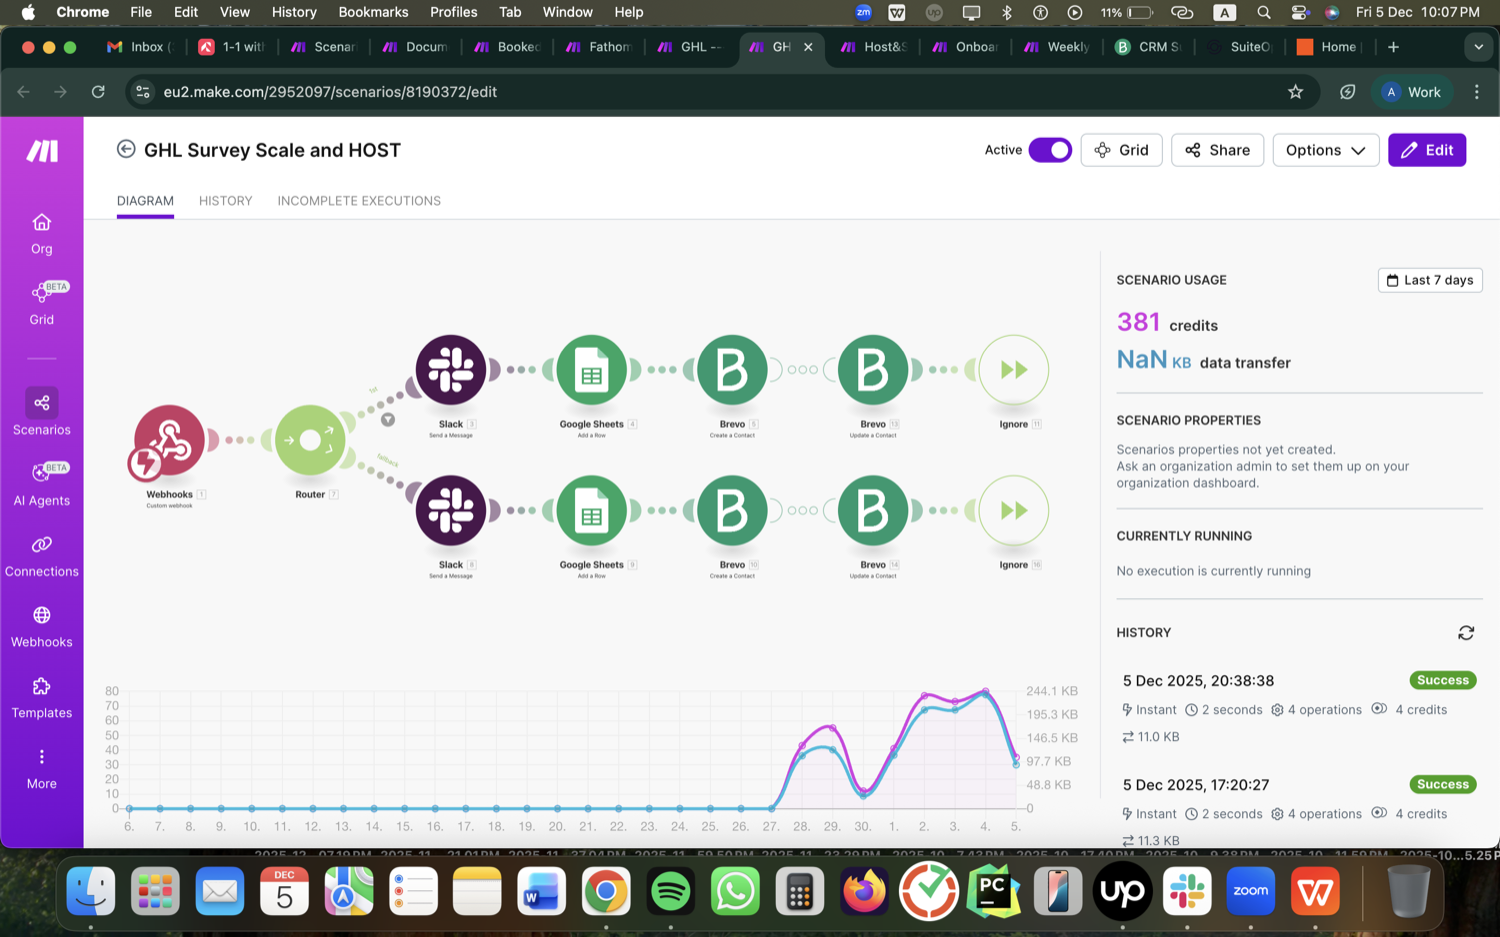Switch to the HISTORY tab
This screenshot has height=937, width=1500.
(225, 201)
